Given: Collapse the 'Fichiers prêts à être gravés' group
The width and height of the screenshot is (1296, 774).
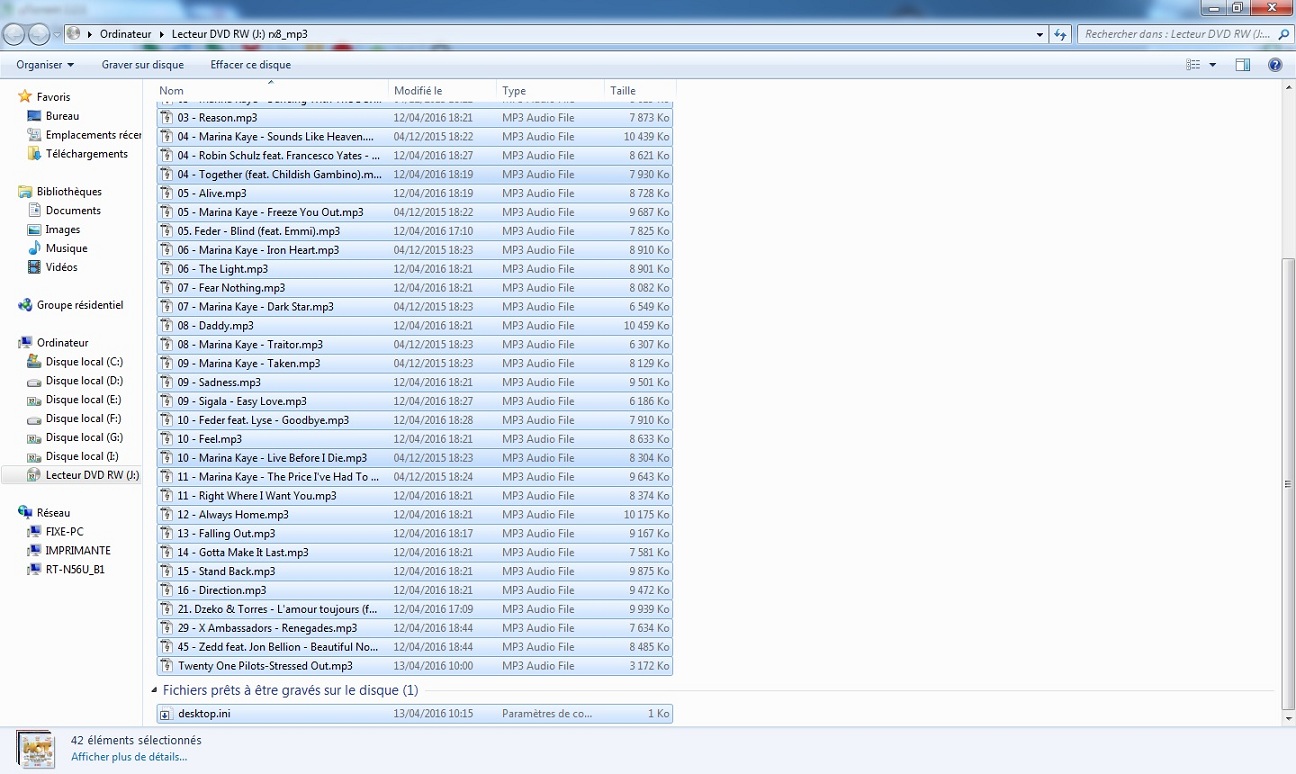Looking at the screenshot, I should tap(154, 690).
